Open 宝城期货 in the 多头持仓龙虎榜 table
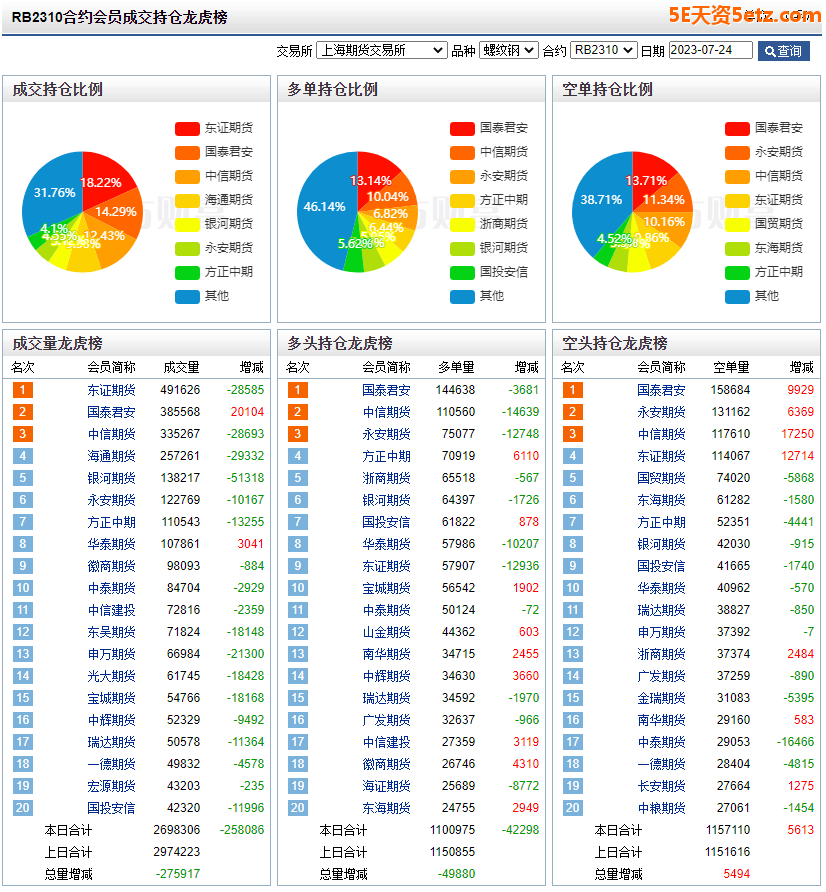Image resolution: width=826 pixels, height=892 pixels. coord(386,588)
